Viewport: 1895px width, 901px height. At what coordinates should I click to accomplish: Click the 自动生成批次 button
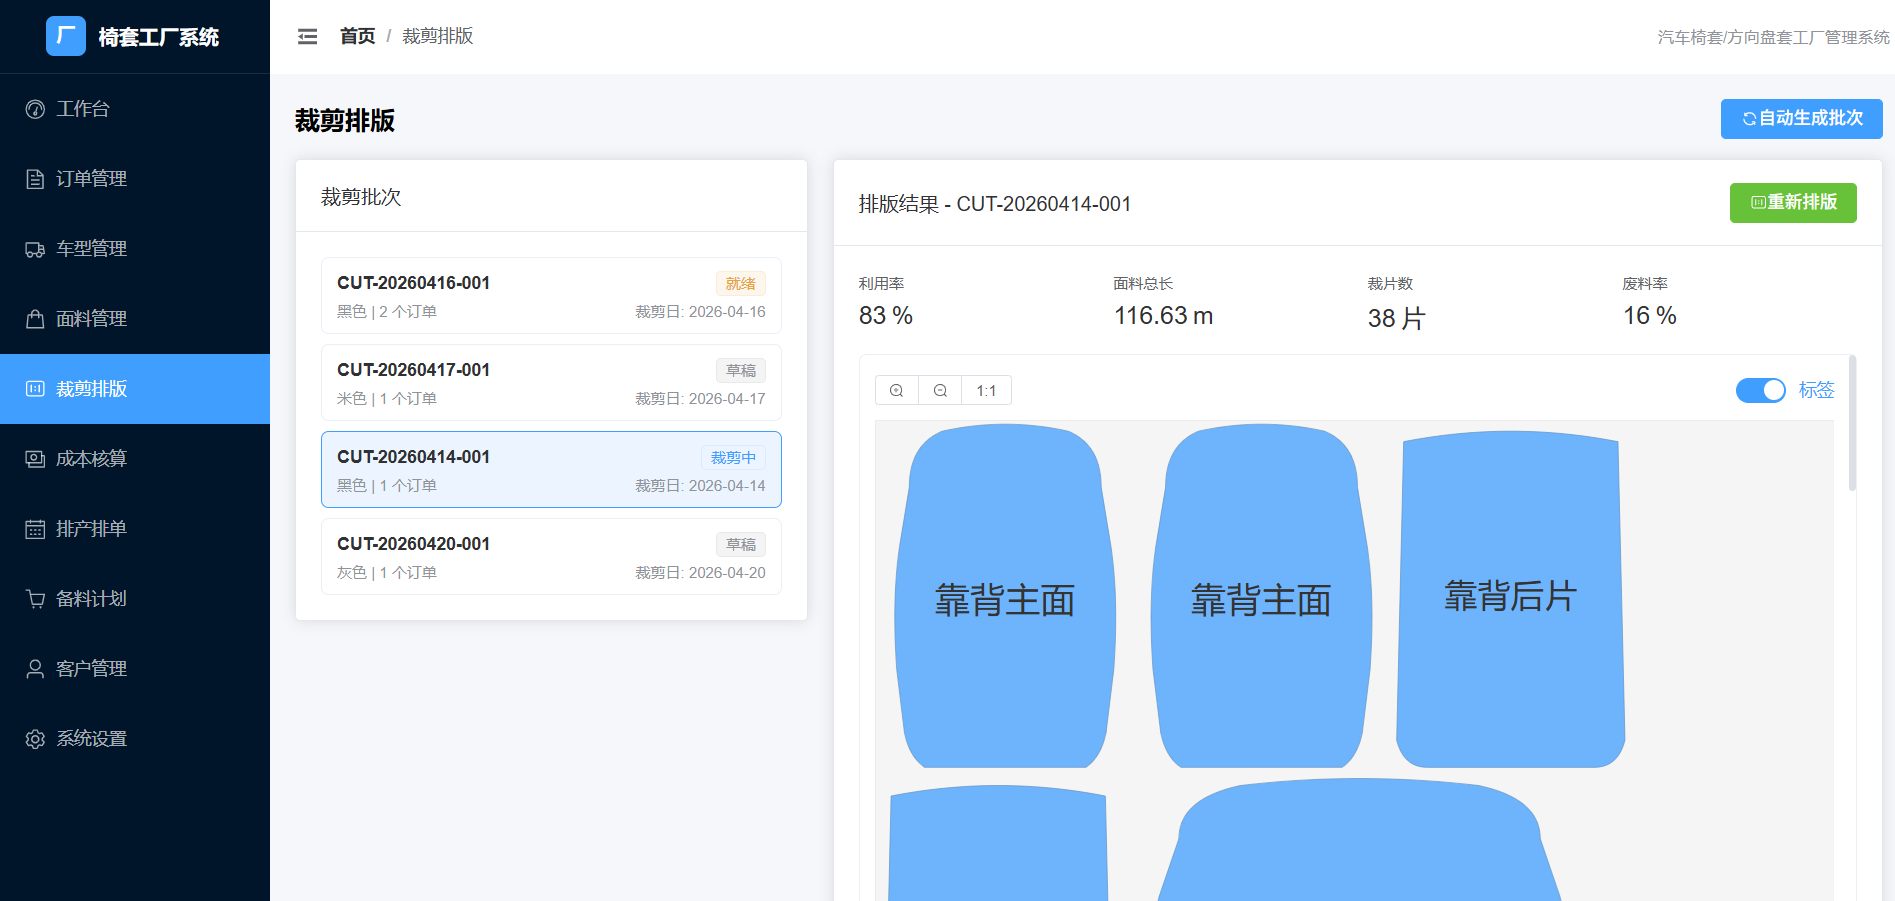[1801, 118]
